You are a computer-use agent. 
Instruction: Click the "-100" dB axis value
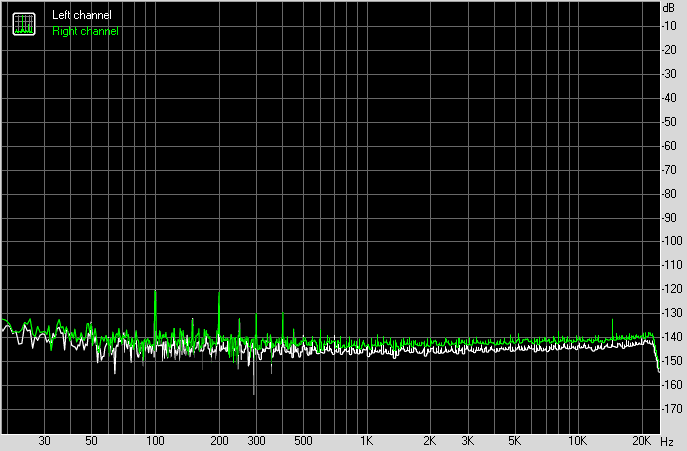[672, 241]
